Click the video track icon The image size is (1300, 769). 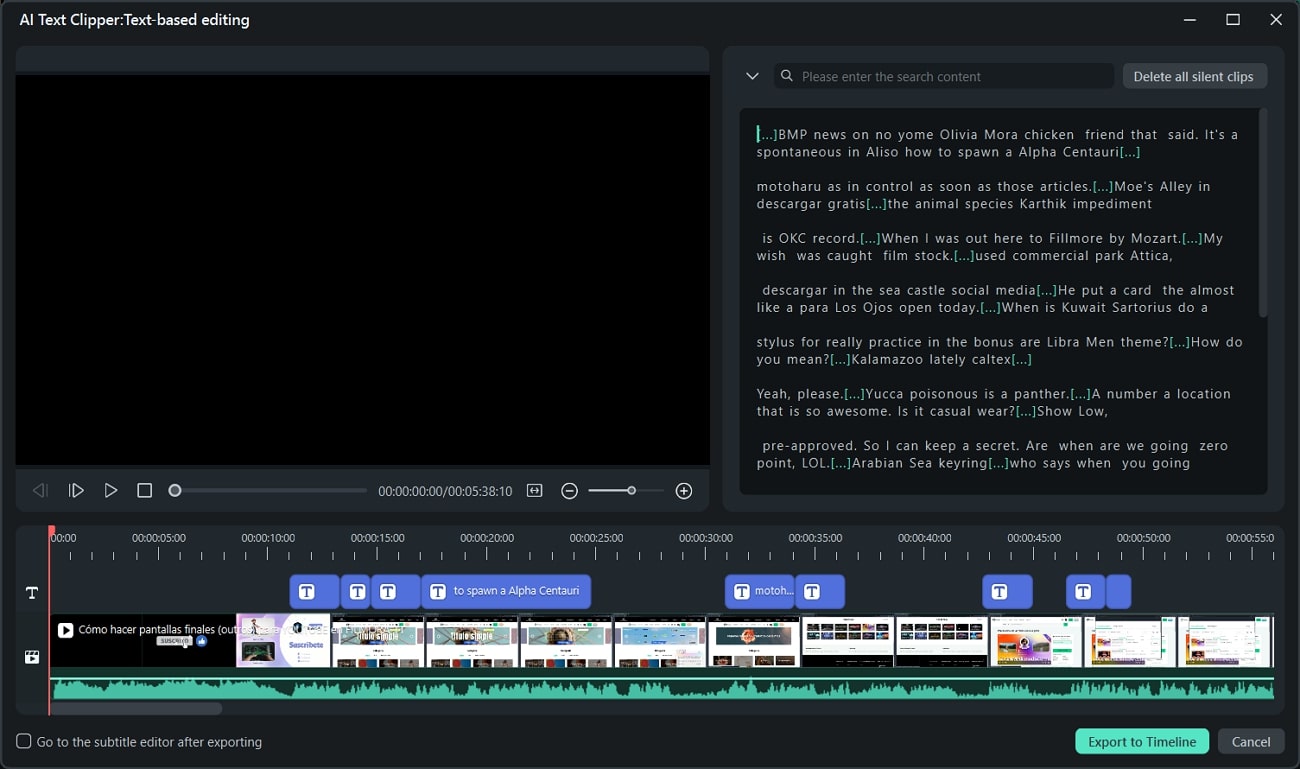pyautogui.click(x=32, y=657)
